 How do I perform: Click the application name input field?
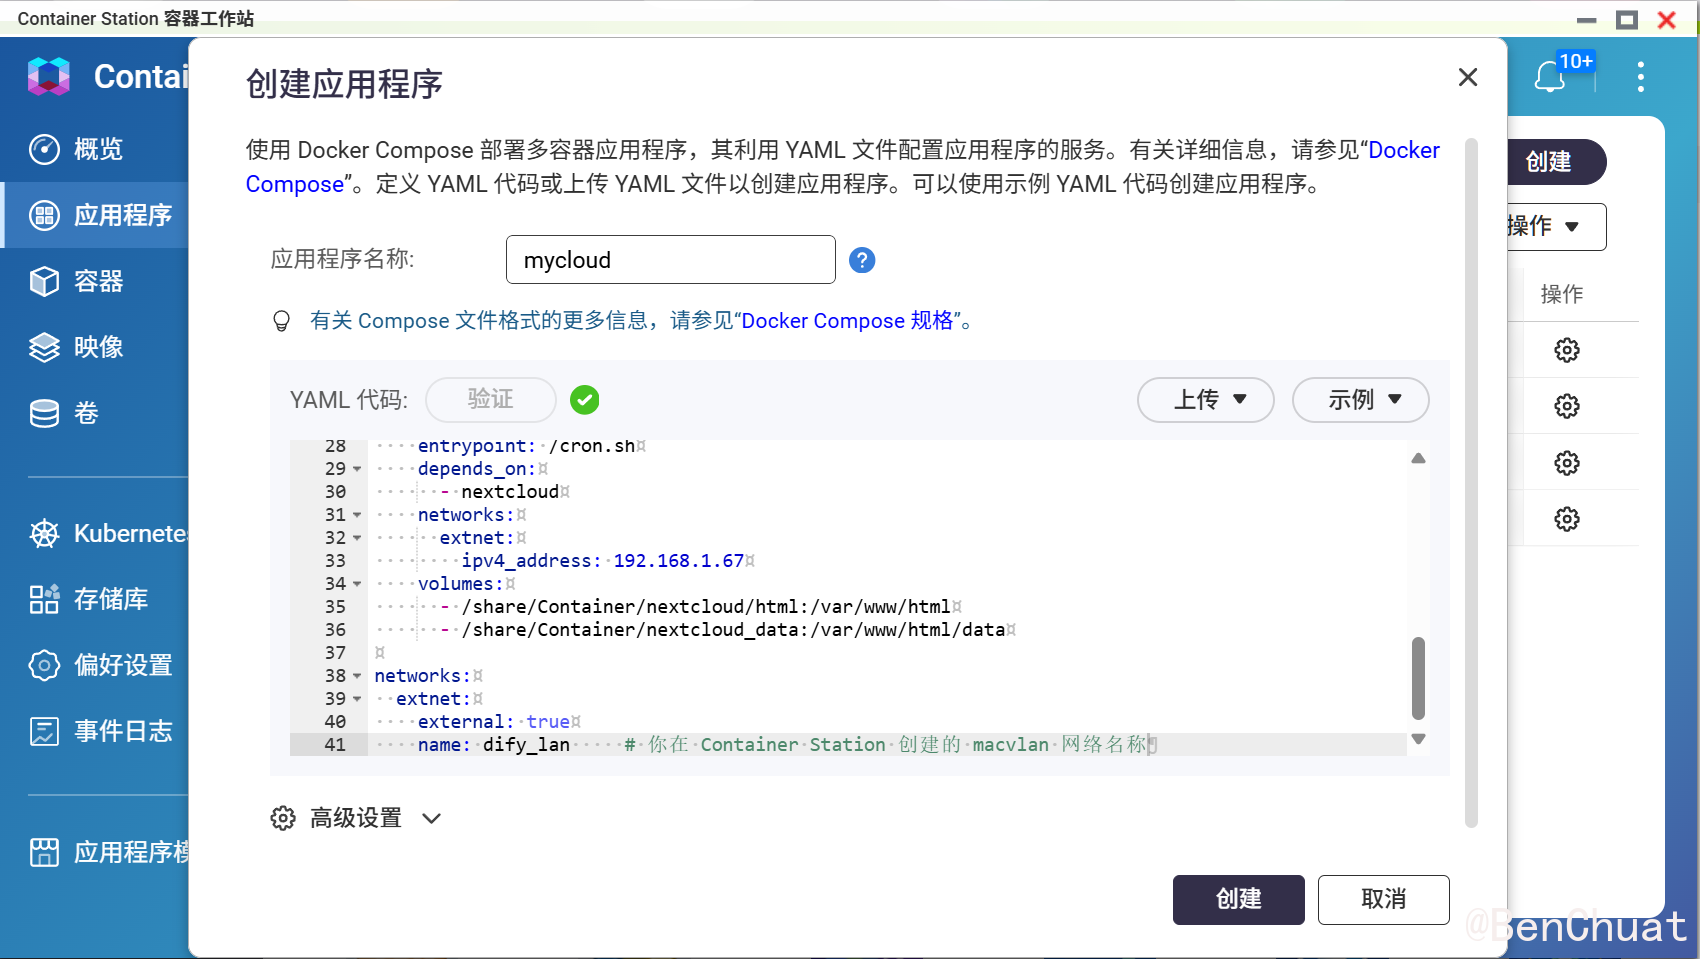click(x=670, y=260)
